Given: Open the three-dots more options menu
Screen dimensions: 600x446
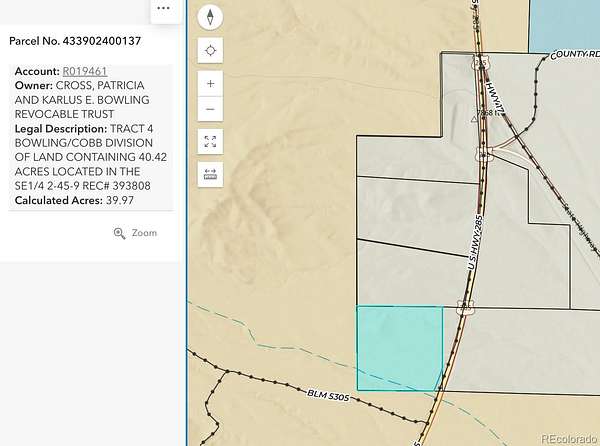Looking at the screenshot, I should (x=163, y=8).
